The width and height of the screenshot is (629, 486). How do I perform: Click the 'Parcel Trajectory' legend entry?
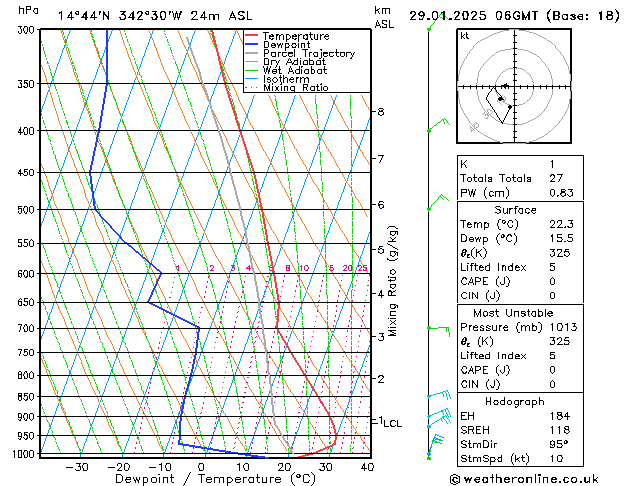click(x=309, y=53)
